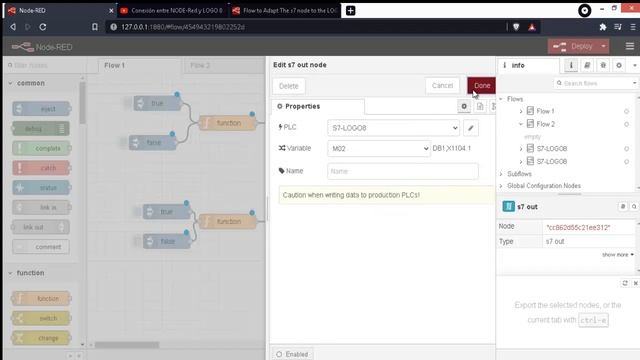Expand the Flow 1 tree item
Viewport: 640px width, 360px height.
(521, 111)
